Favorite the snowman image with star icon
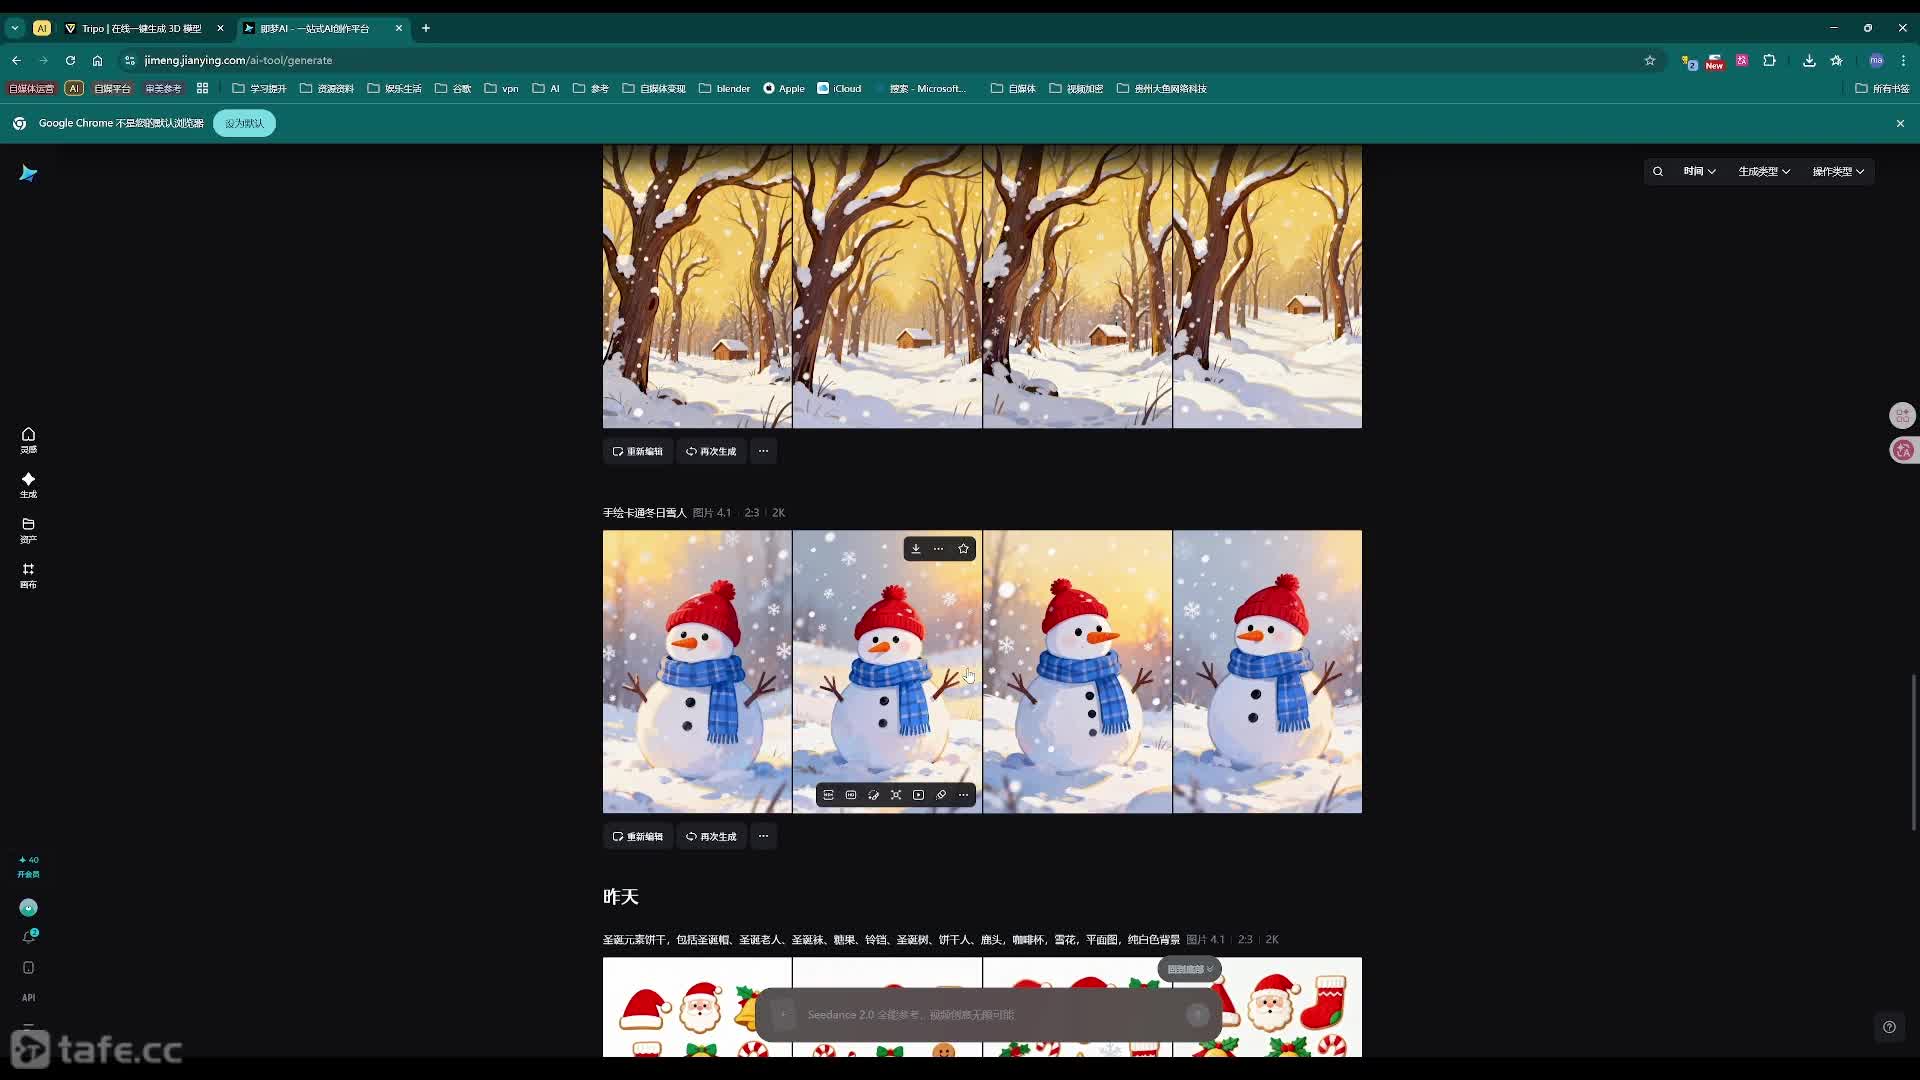This screenshot has width=1920, height=1080. [963, 549]
